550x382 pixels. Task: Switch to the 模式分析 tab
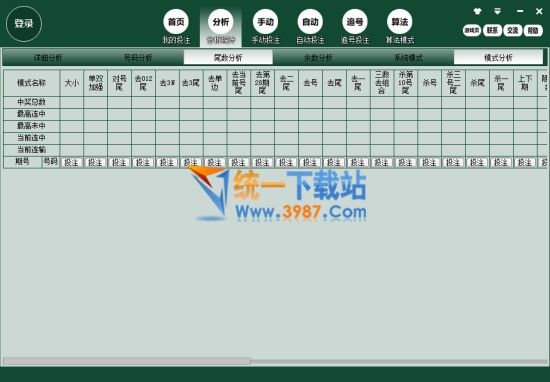pyautogui.click(x=498, y=58)
